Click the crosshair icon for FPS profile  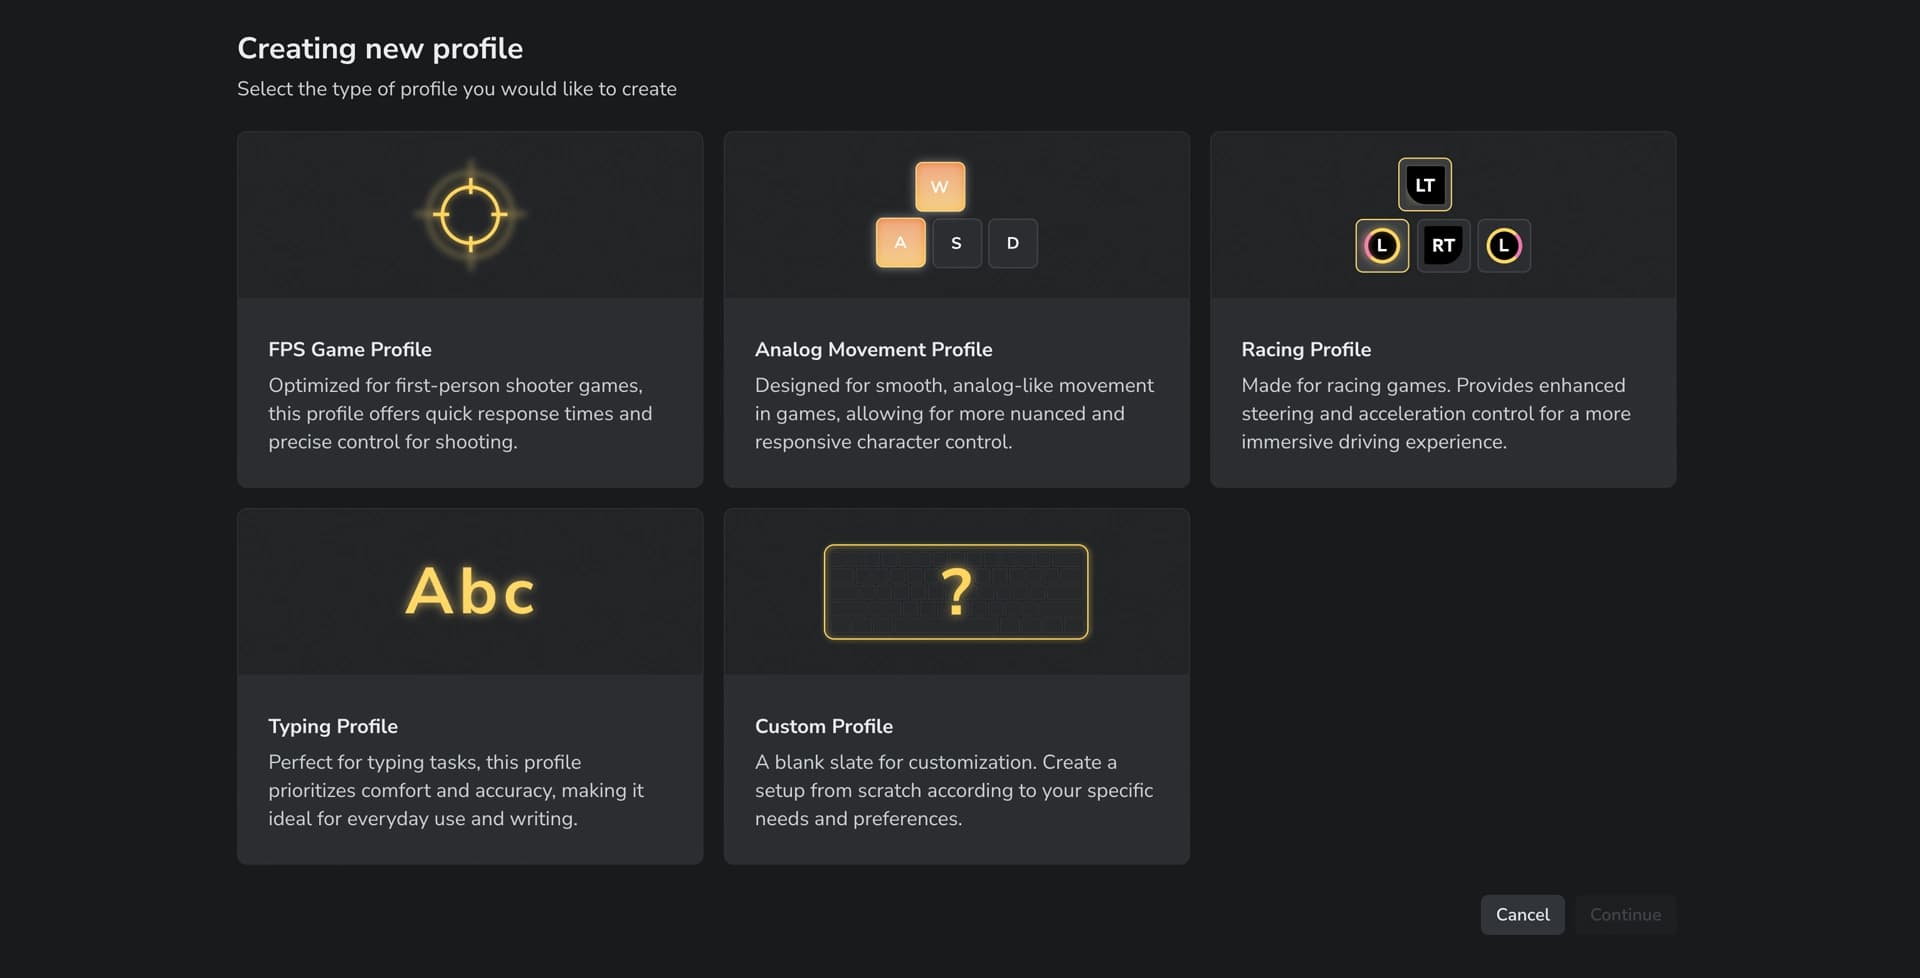coord(470,215)
